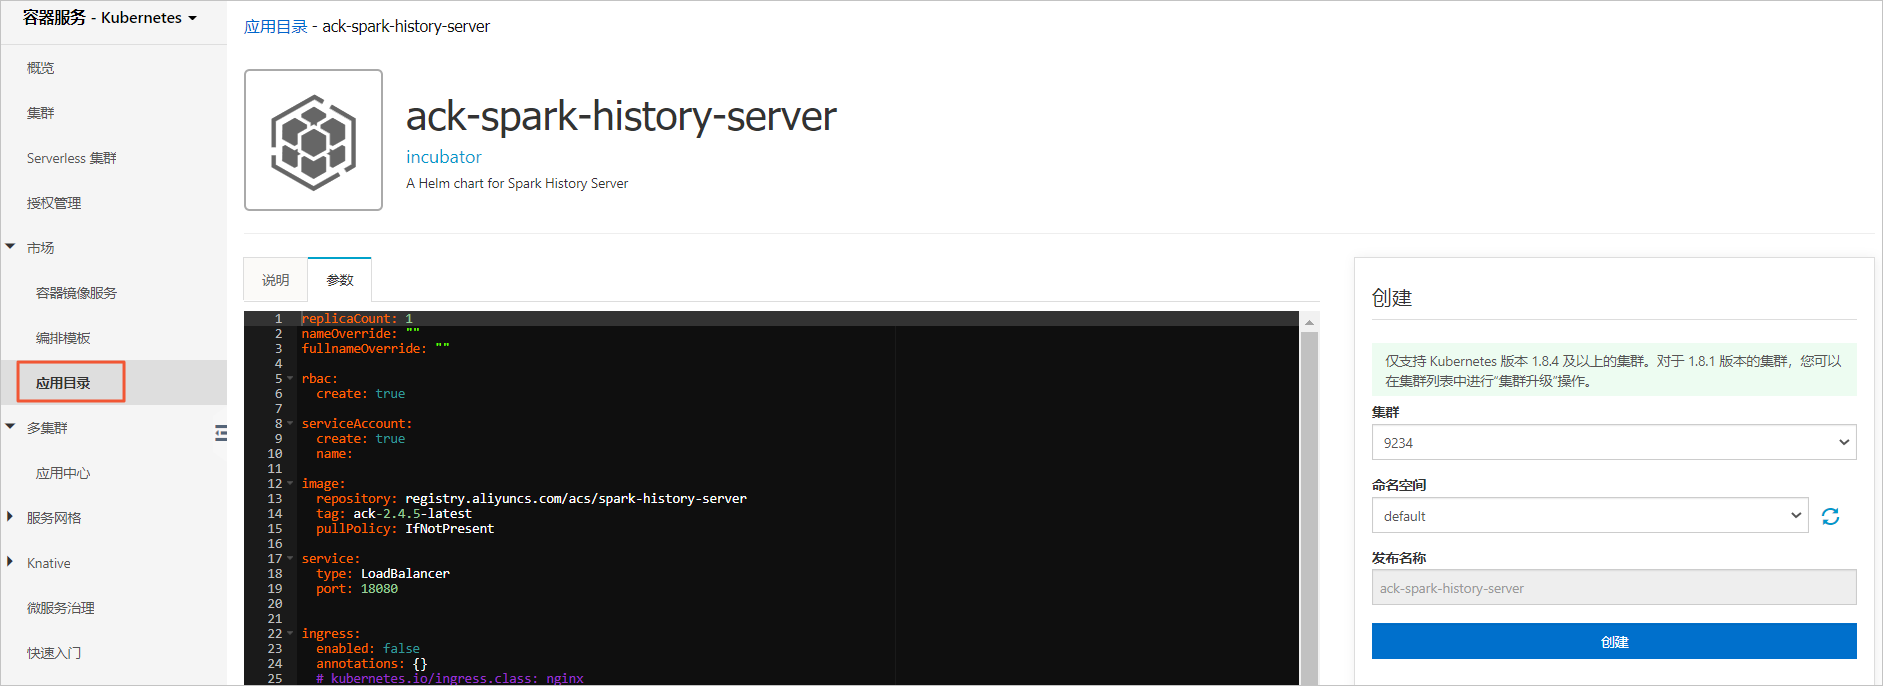Click the annotations {} line
This screenshot has width=1883, height=686.
[372, 664]
